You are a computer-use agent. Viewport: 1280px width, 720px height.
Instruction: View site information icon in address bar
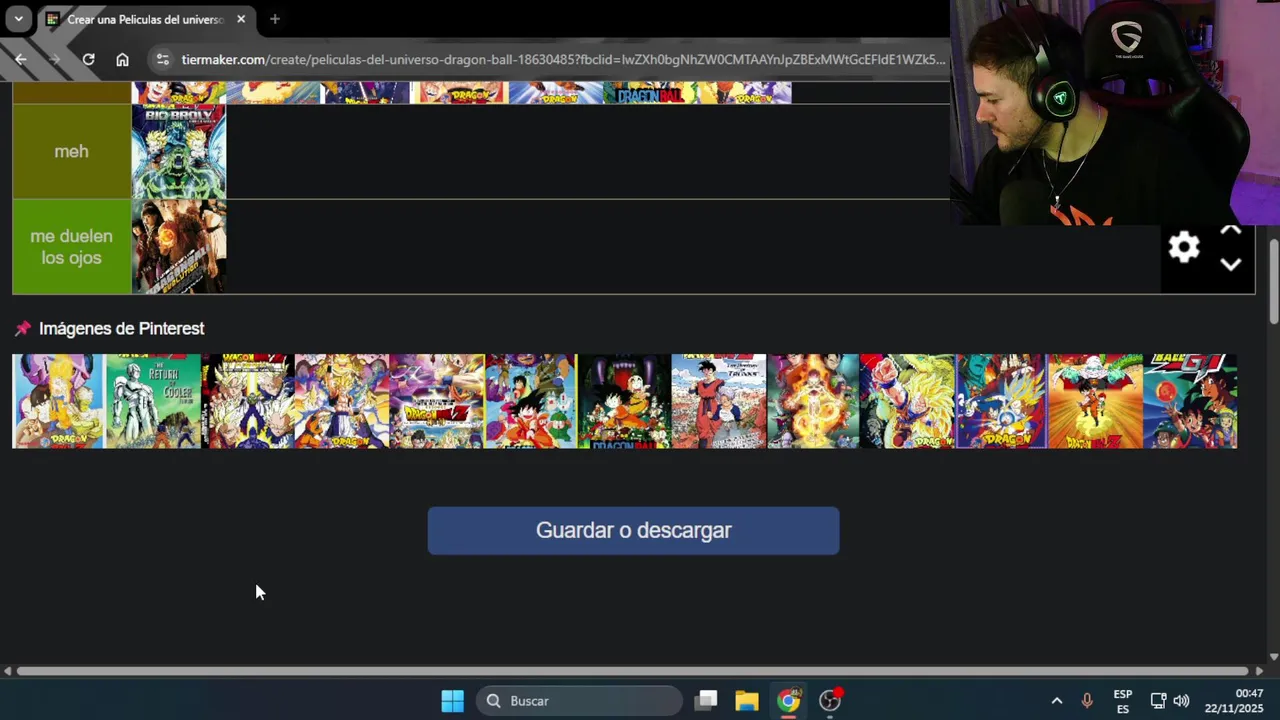click(x=163, y=59)
